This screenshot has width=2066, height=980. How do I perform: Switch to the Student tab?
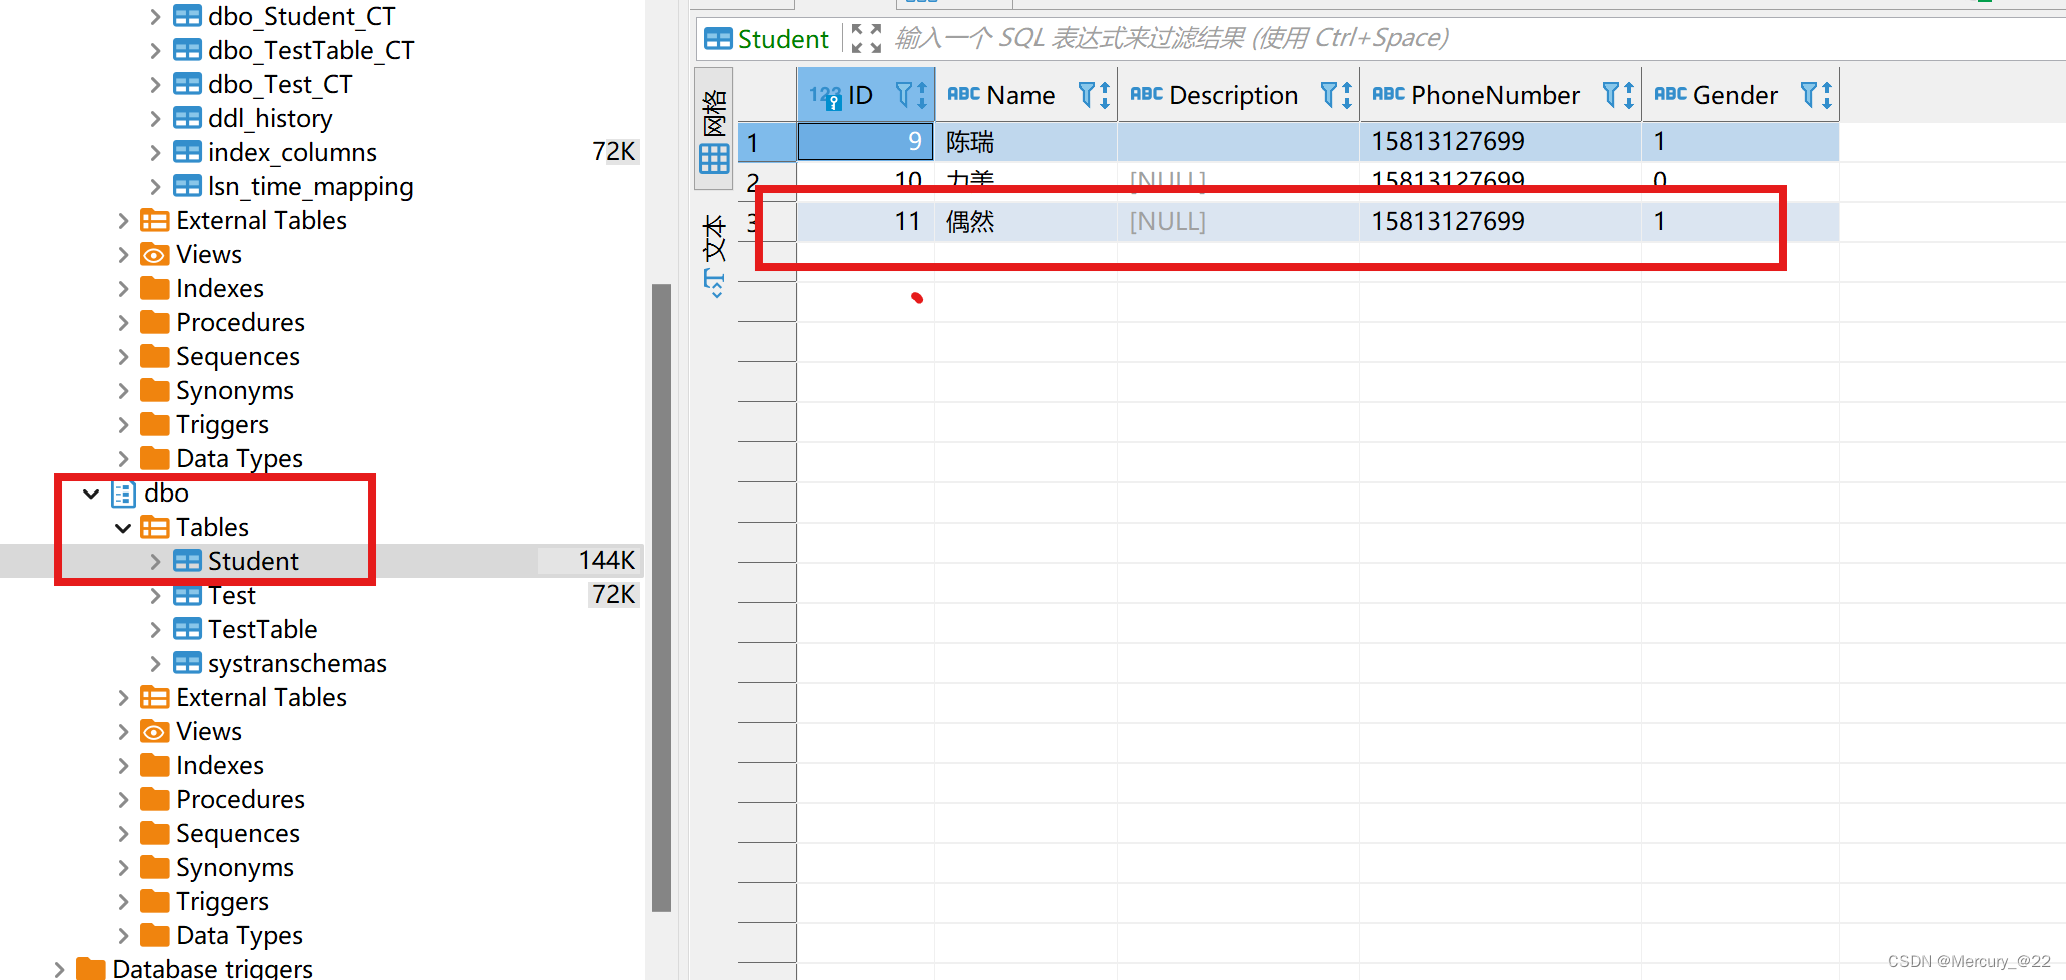tap(783, 38)
